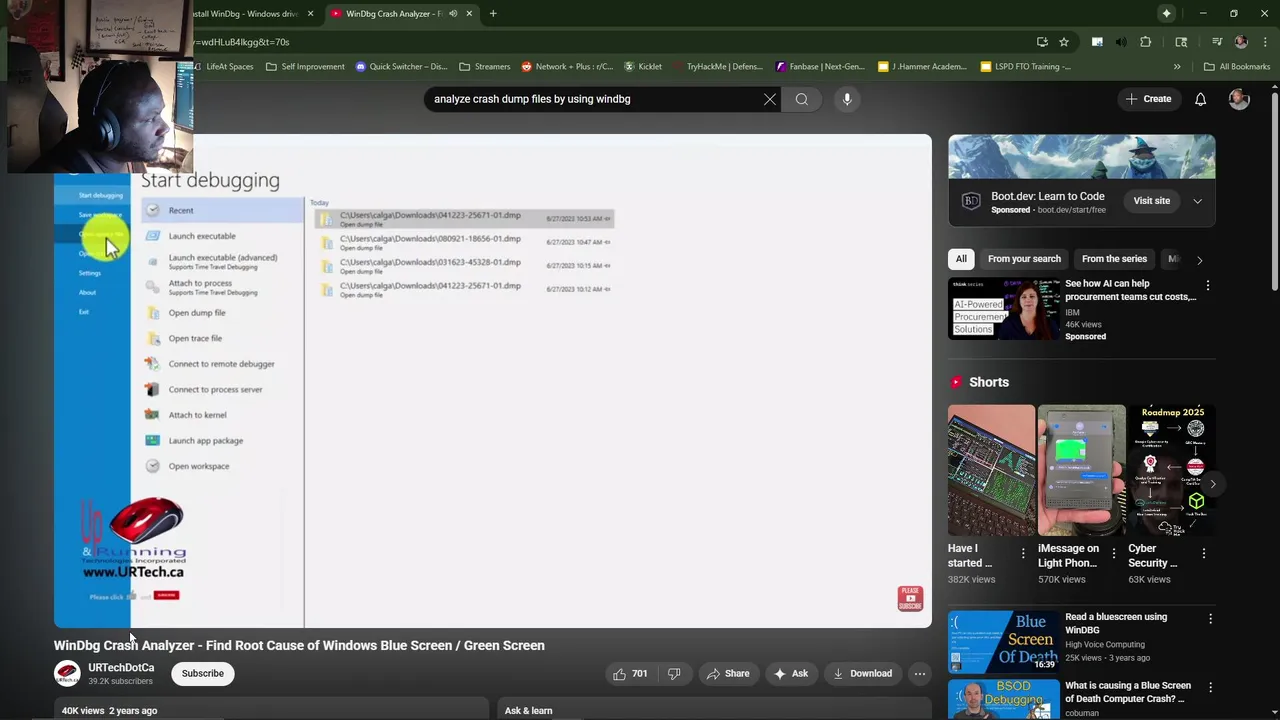The image size is (1280, 720).
Task: Click the magnifier search button
Action: [x=802, y=99]
